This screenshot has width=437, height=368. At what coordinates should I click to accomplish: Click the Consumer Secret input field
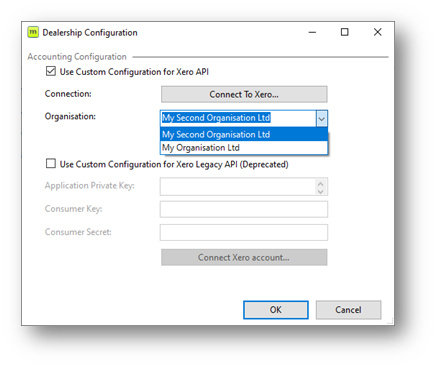[244, 232]
